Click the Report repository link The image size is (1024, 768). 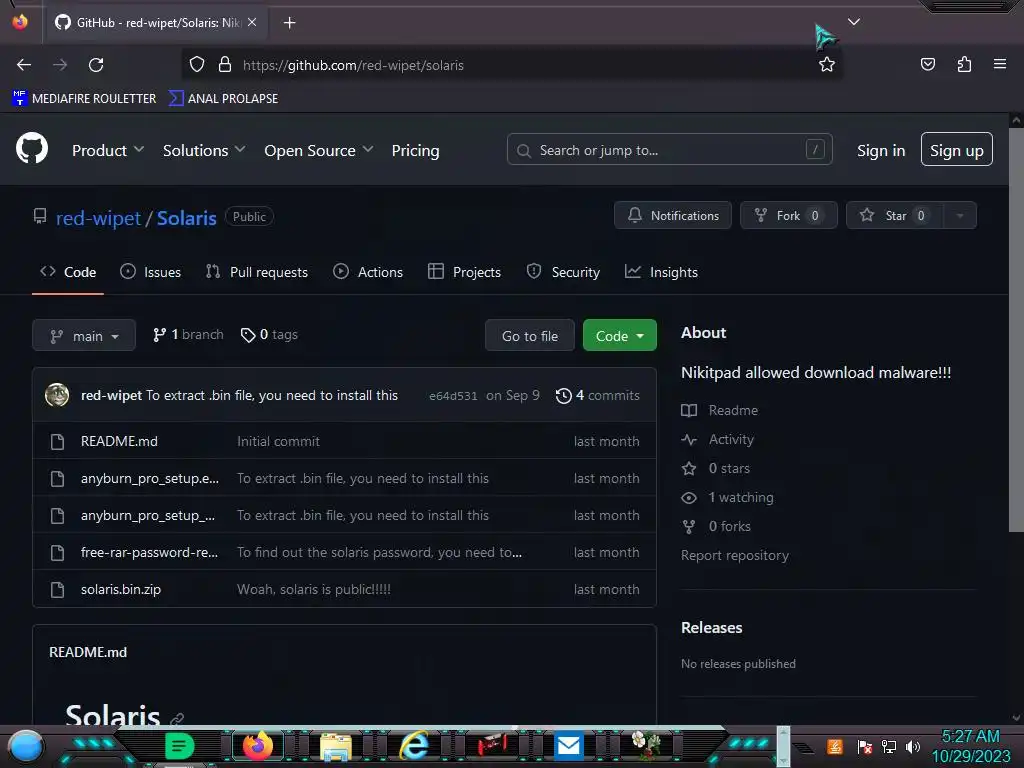[x=735, y=555]
